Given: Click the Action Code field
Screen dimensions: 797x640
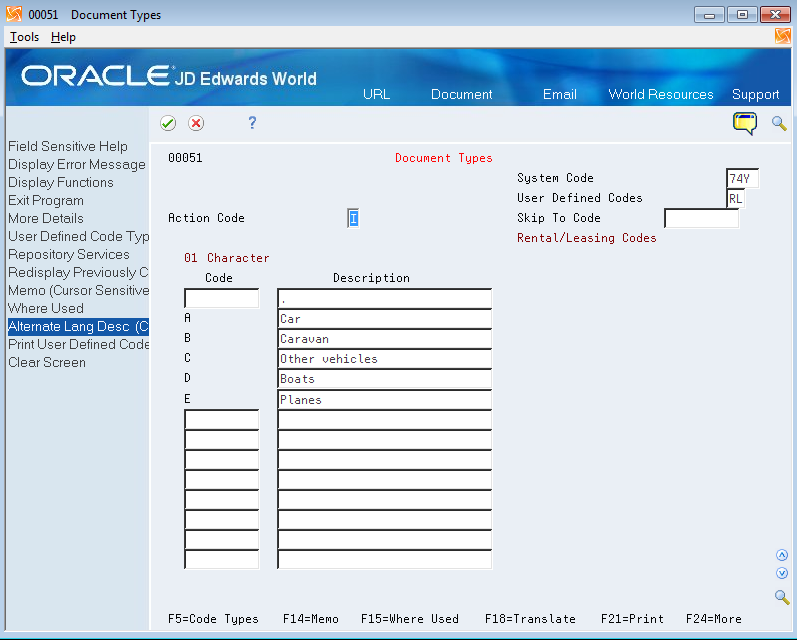Looking at the screenshot, I should 353,219.
